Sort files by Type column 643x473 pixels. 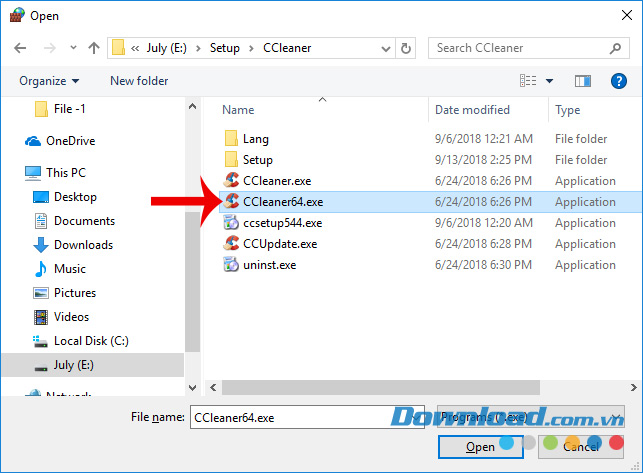click(568, 110)
